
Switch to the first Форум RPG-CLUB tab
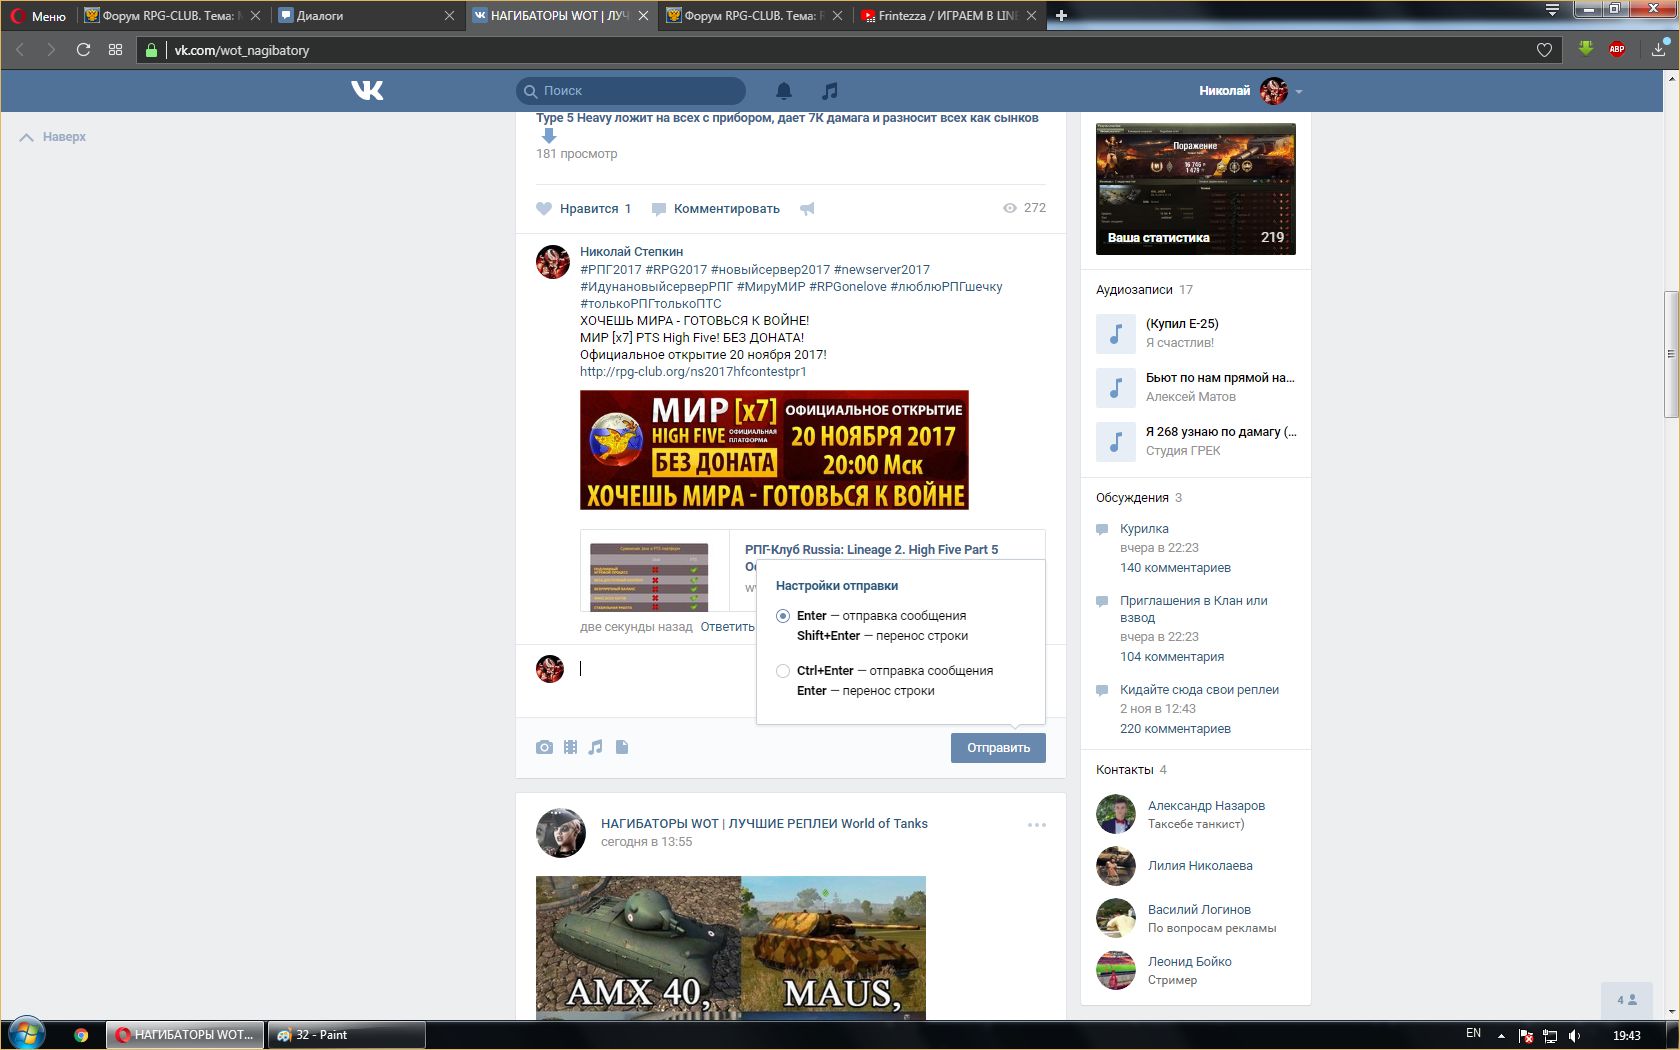171,15
